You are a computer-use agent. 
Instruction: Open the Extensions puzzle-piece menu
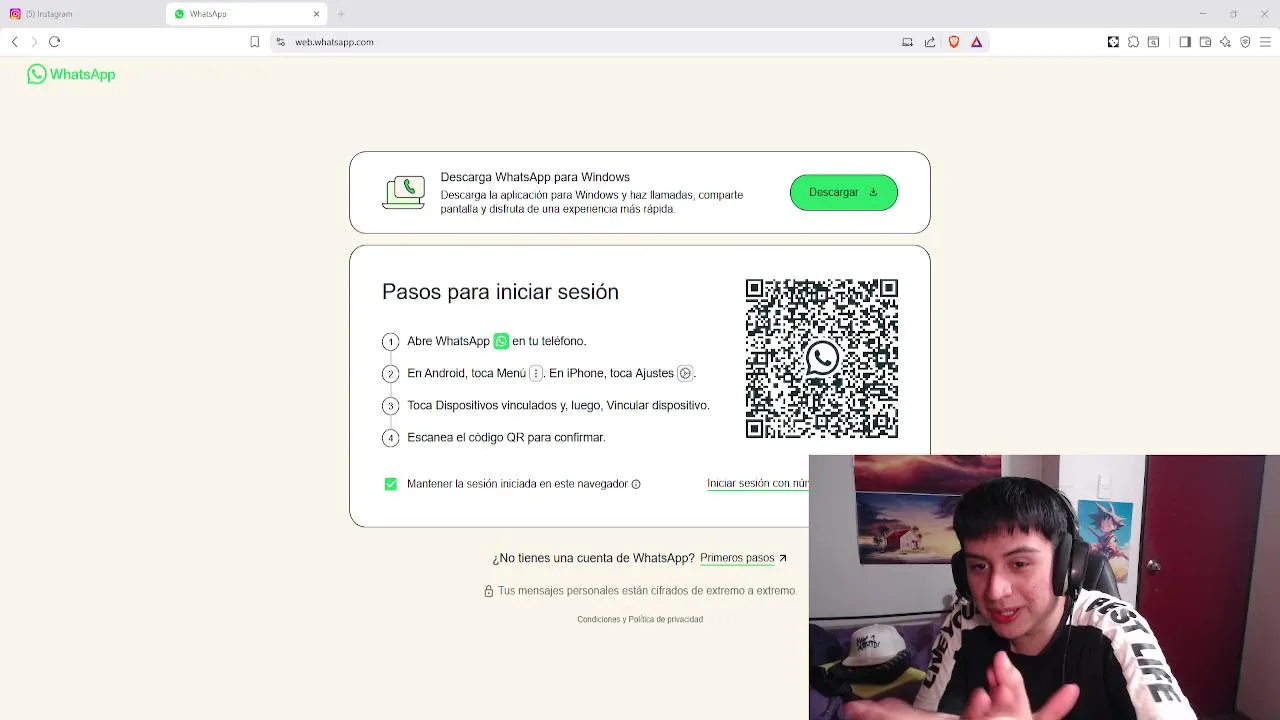[x=1133, y=42]
